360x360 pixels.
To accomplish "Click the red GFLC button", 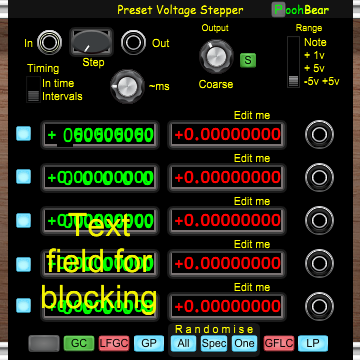I will coord(279,343).
